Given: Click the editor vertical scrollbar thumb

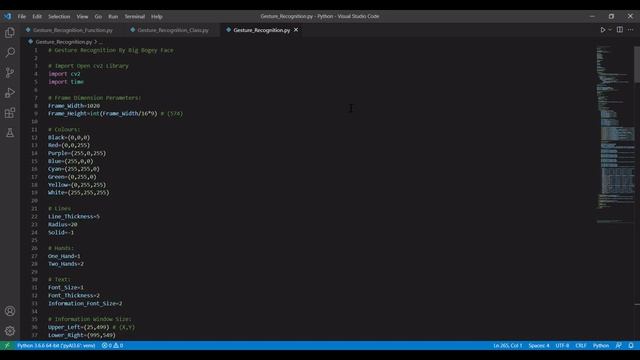Looking at the screenshot, I should pyautogui.click(x=637, y=64).
